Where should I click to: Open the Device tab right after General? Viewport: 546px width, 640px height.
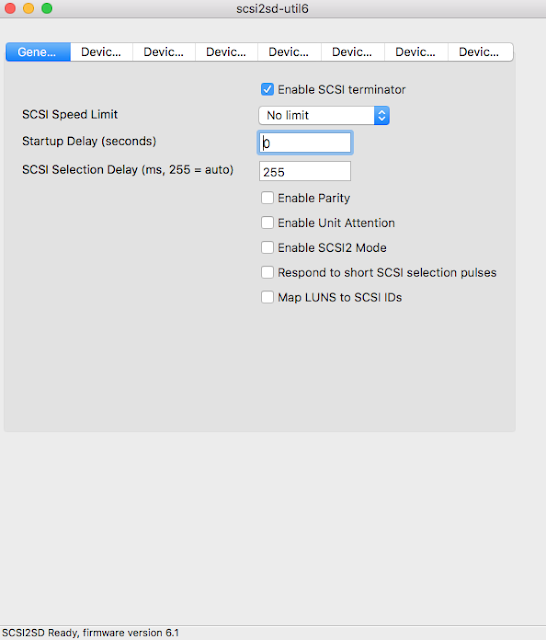pos(101,52)
